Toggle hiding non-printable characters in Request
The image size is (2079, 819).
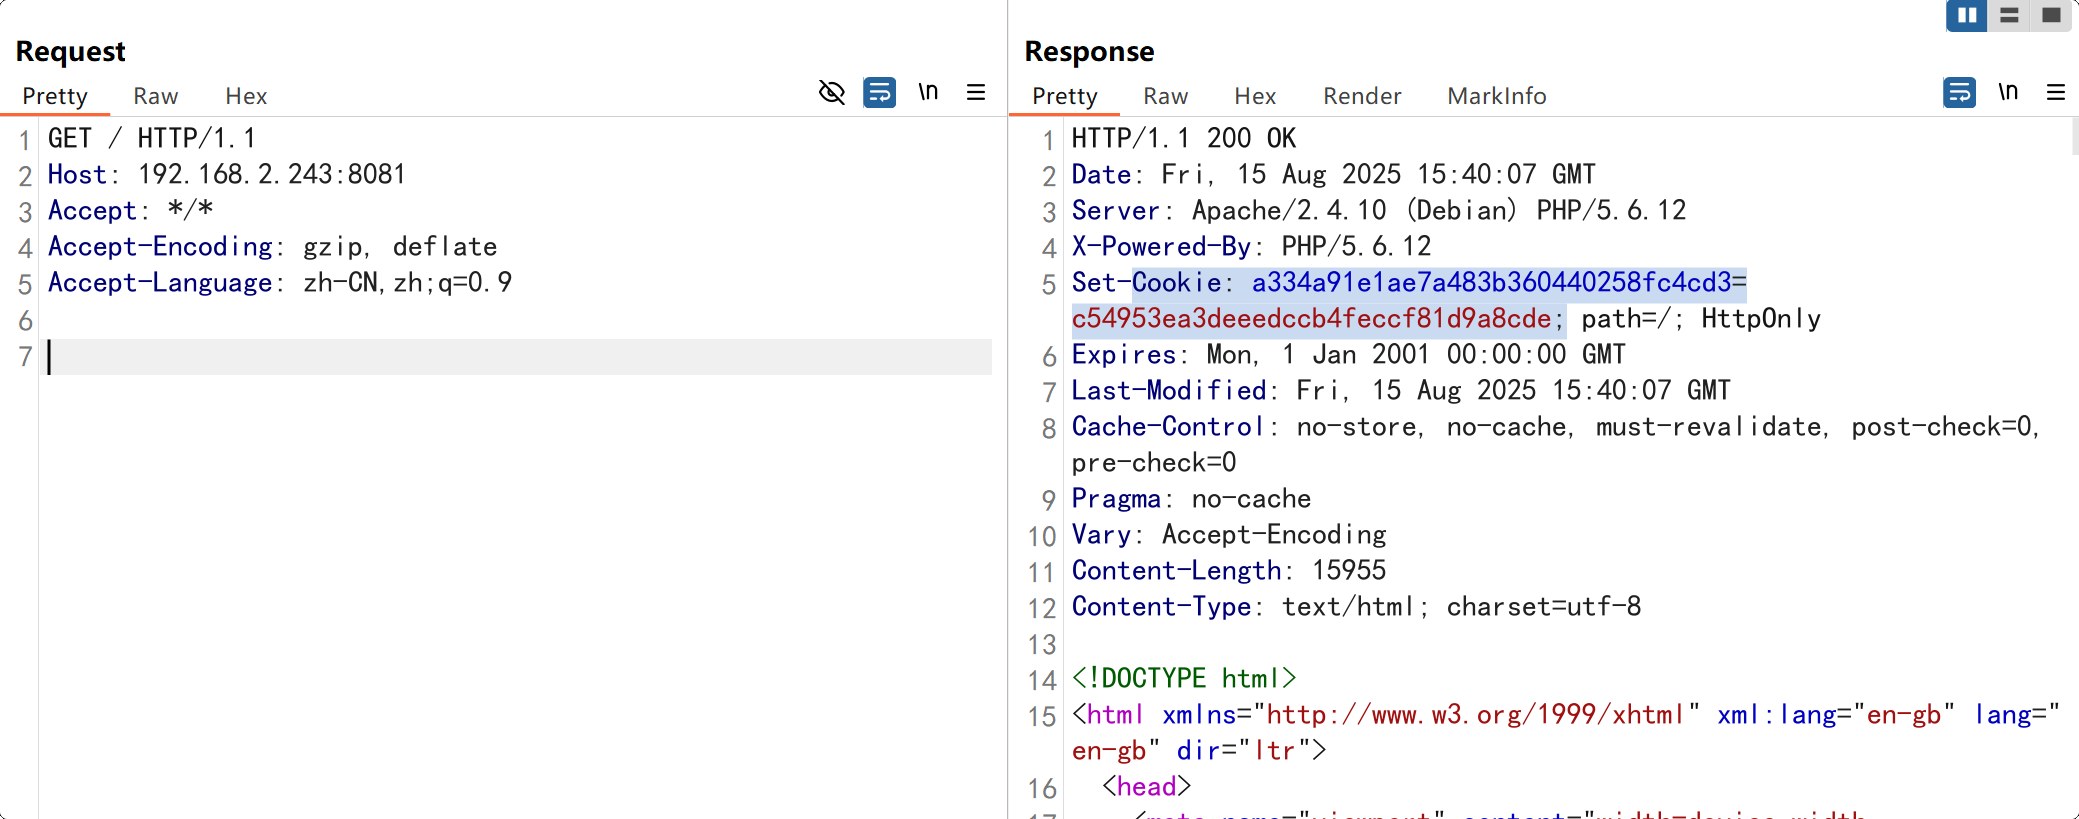click(x=831, y=93)
